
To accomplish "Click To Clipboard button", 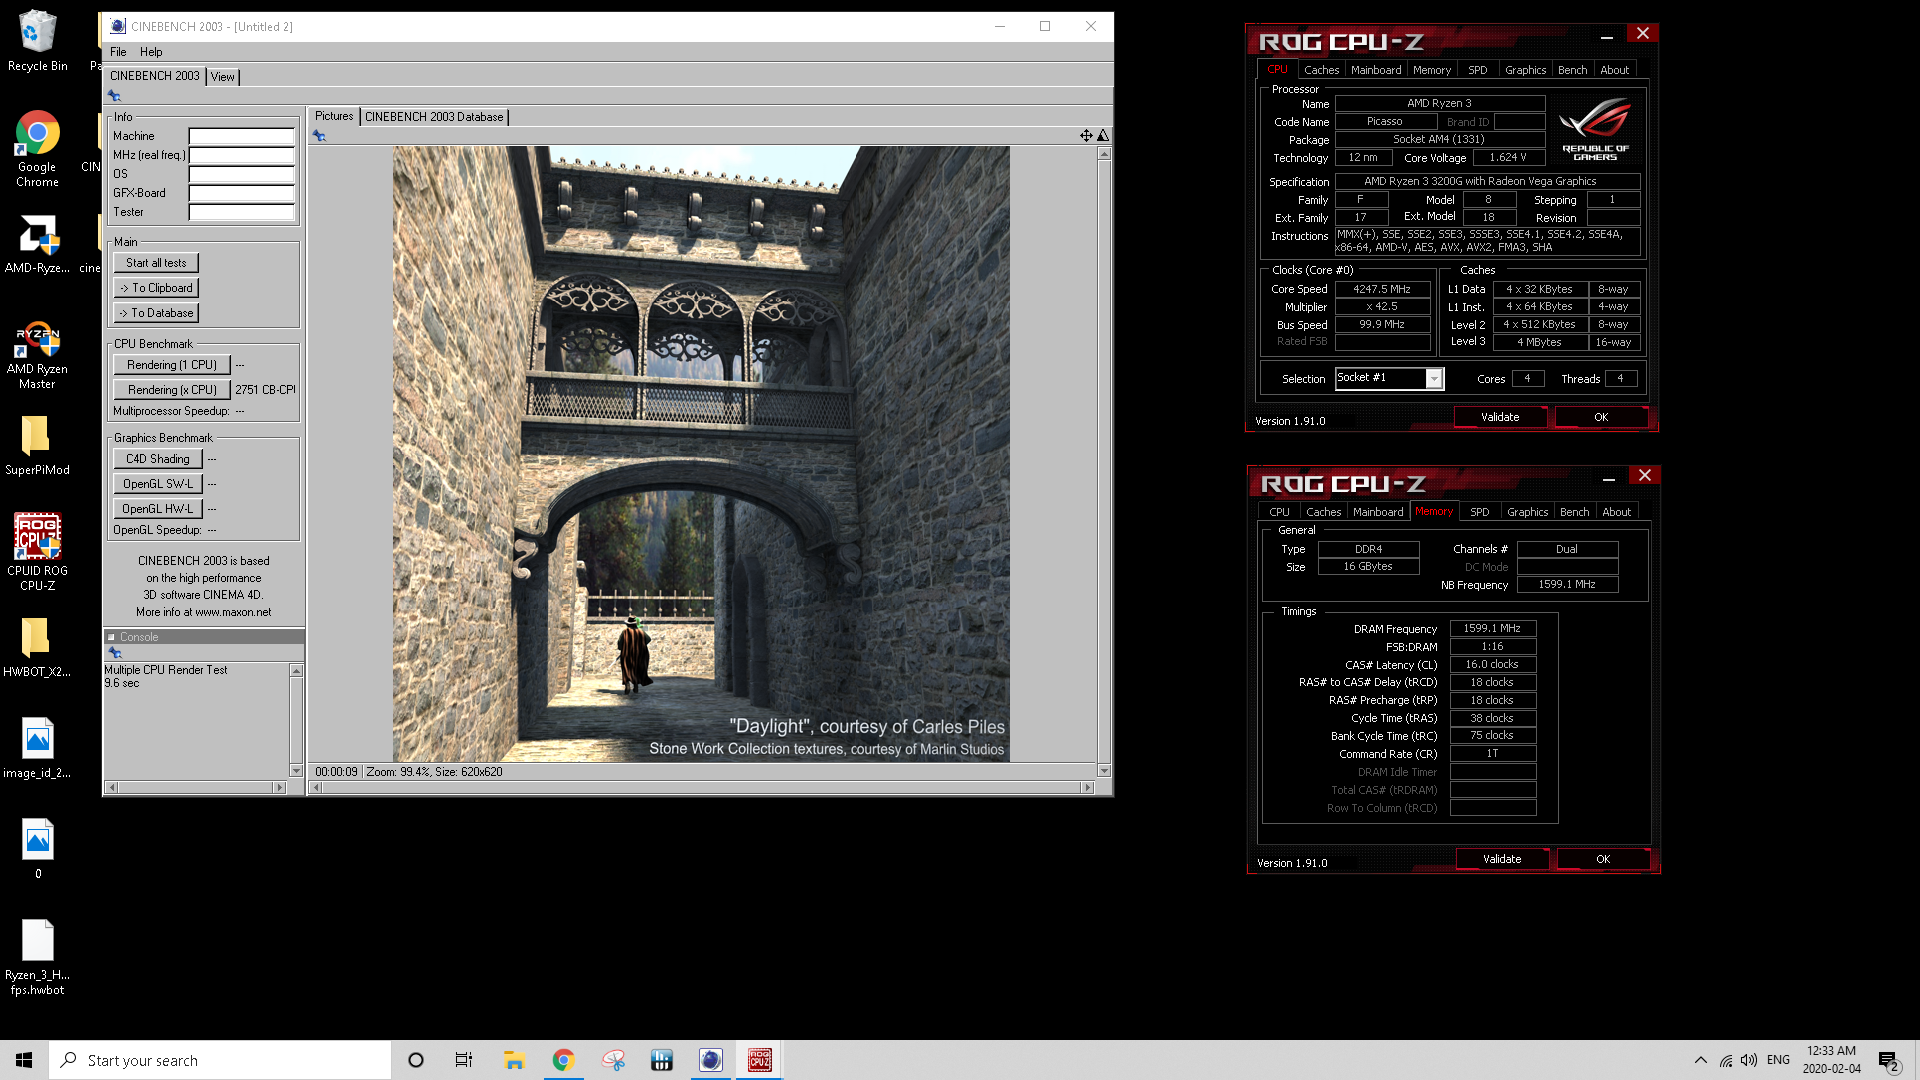I will pyautogui.click(x=156, y=288).
